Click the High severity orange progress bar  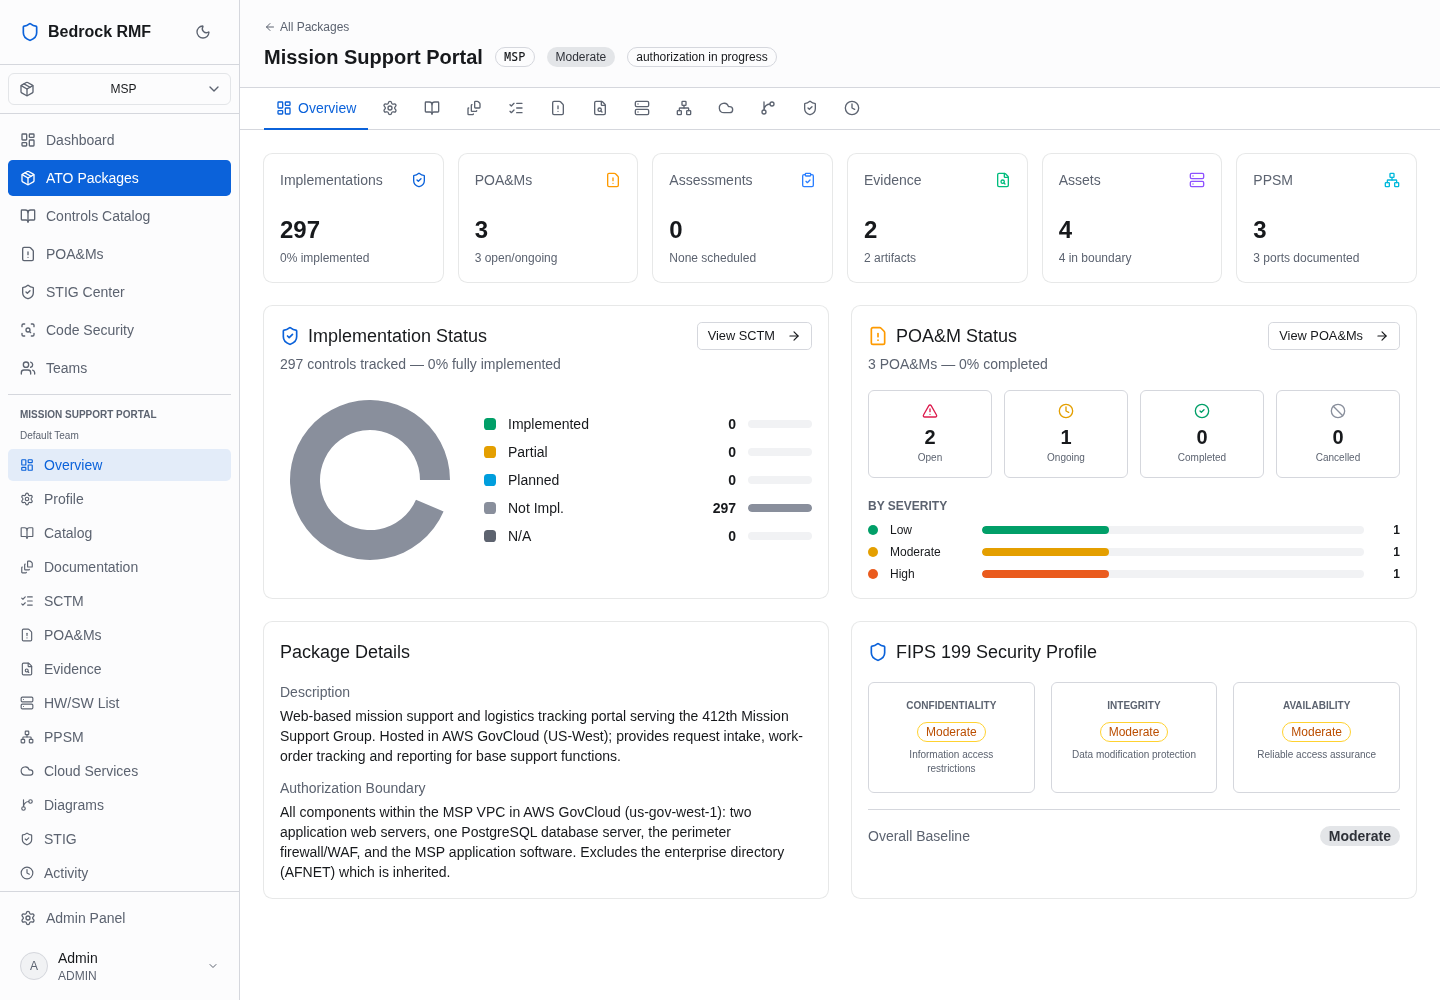coord(1045,574)
